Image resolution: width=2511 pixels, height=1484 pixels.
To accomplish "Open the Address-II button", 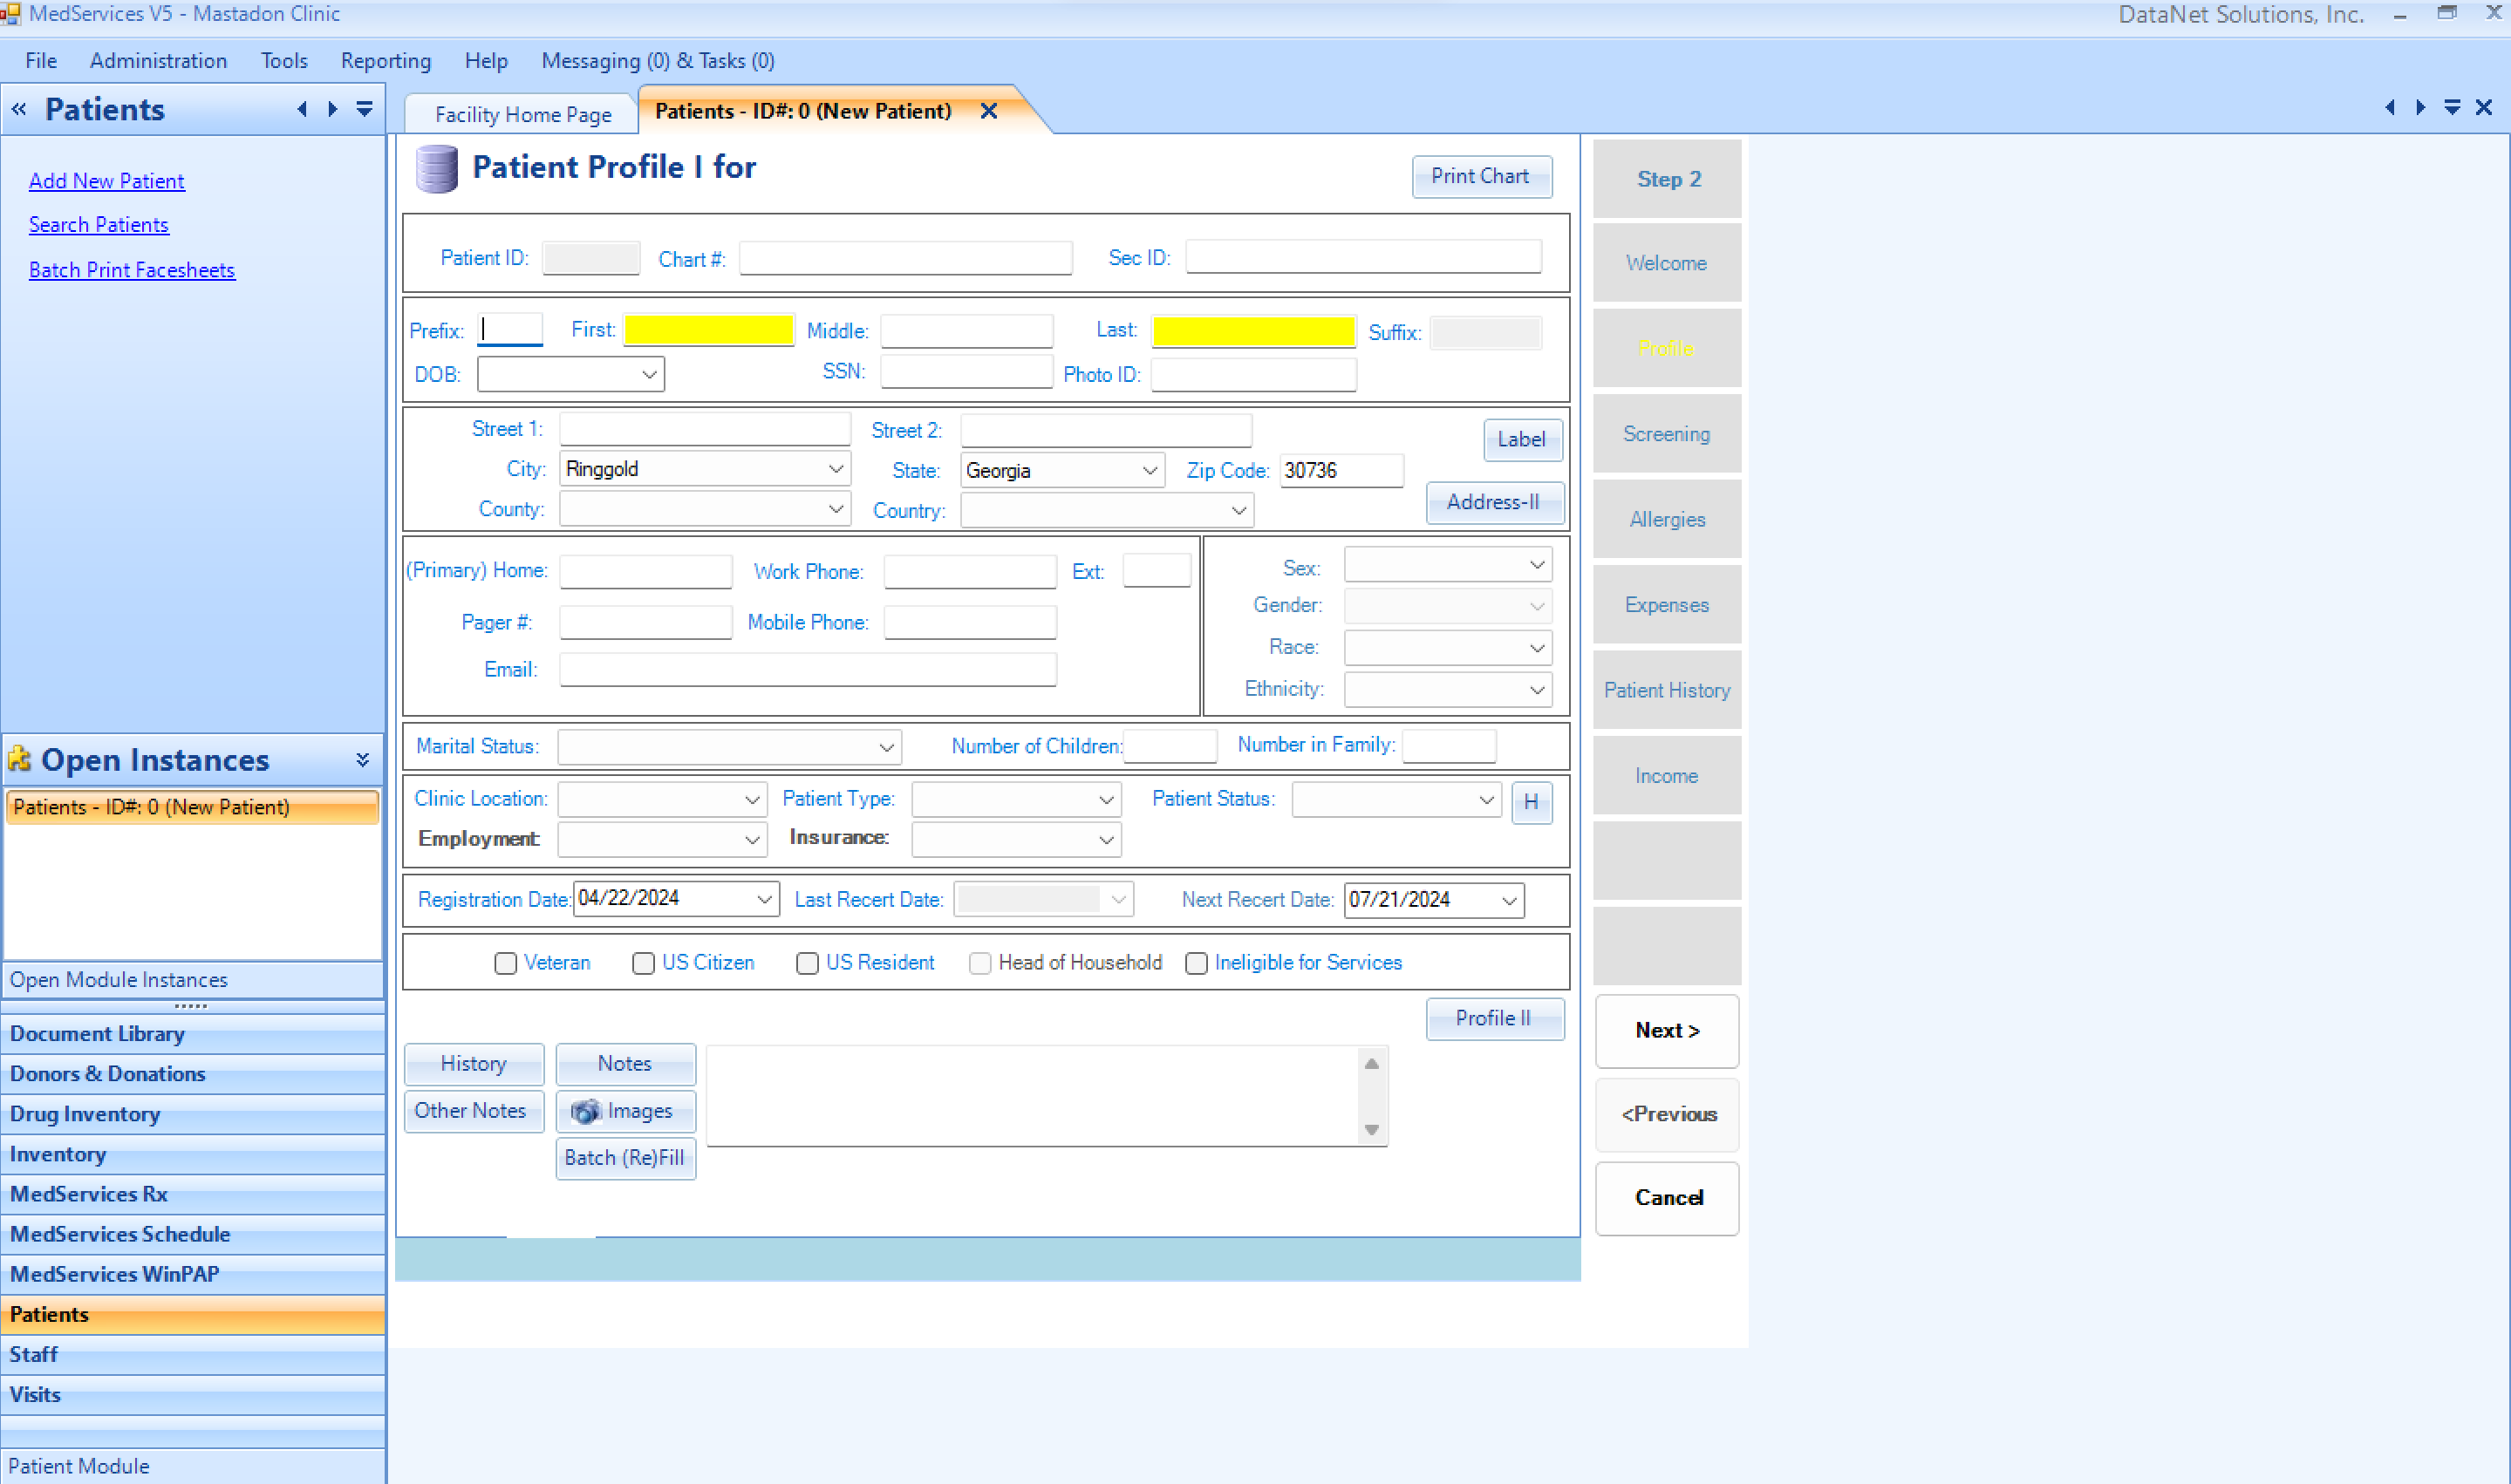I will [x=1494, y=502].
